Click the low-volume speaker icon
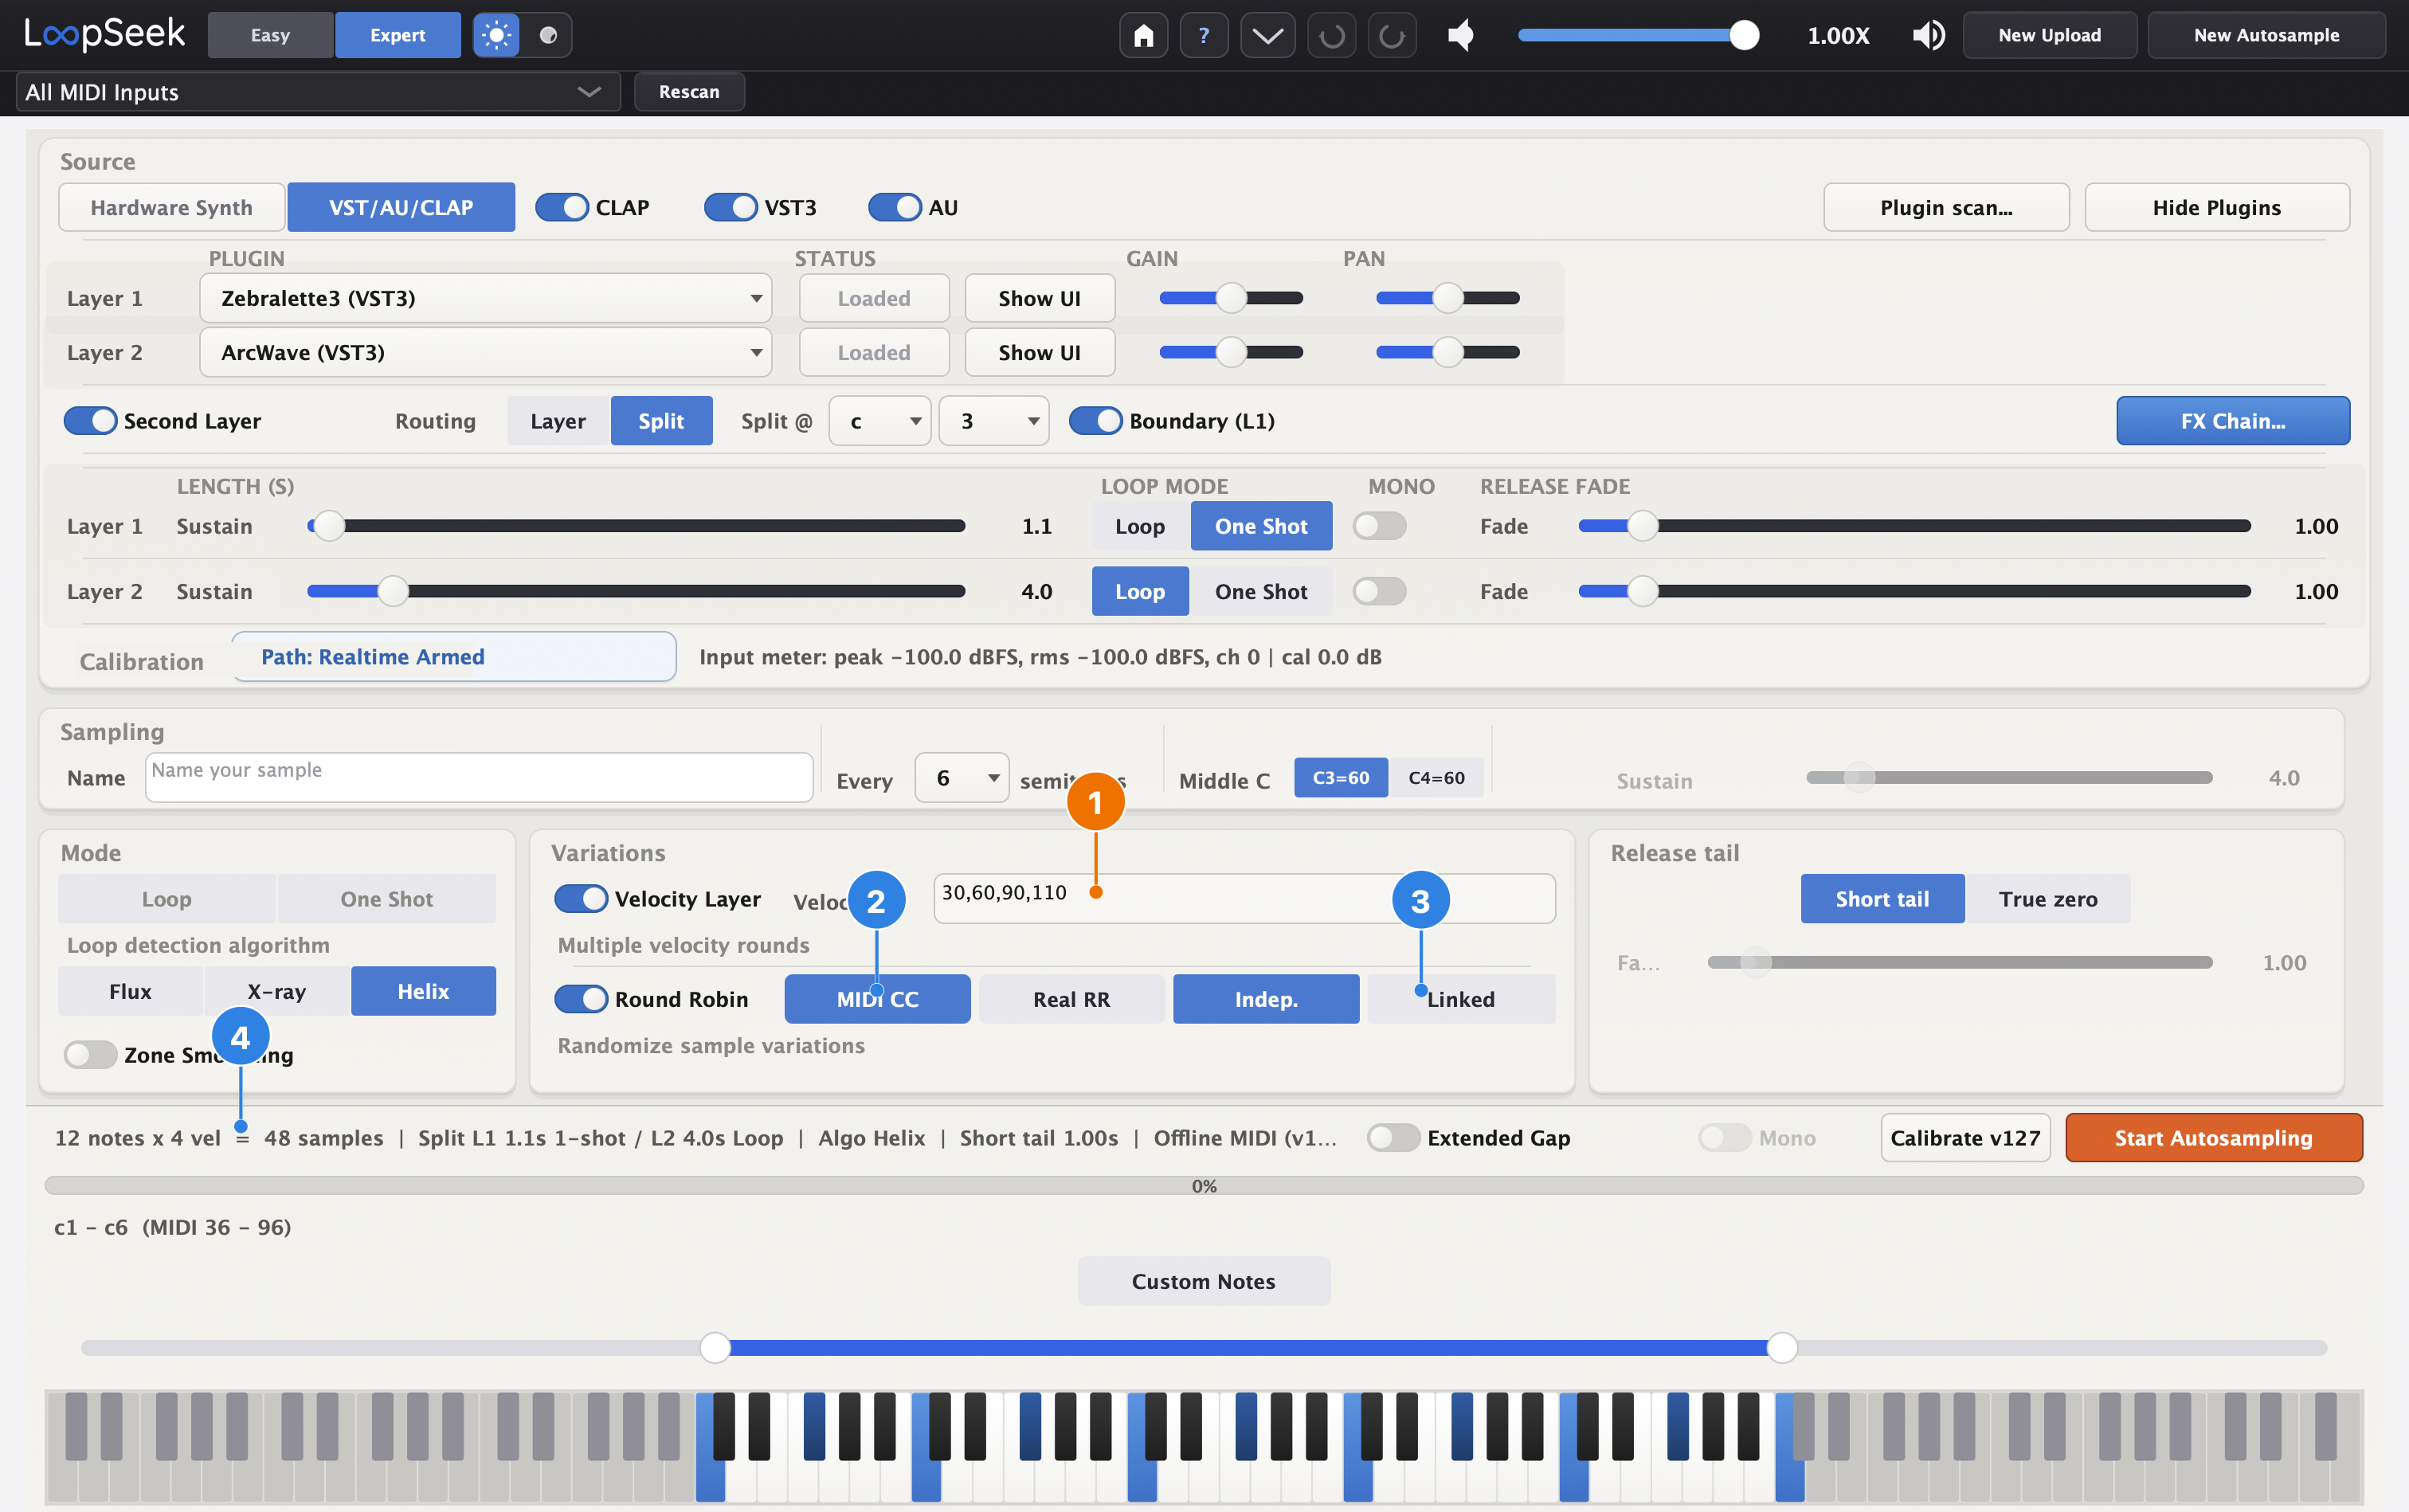 1461,36
